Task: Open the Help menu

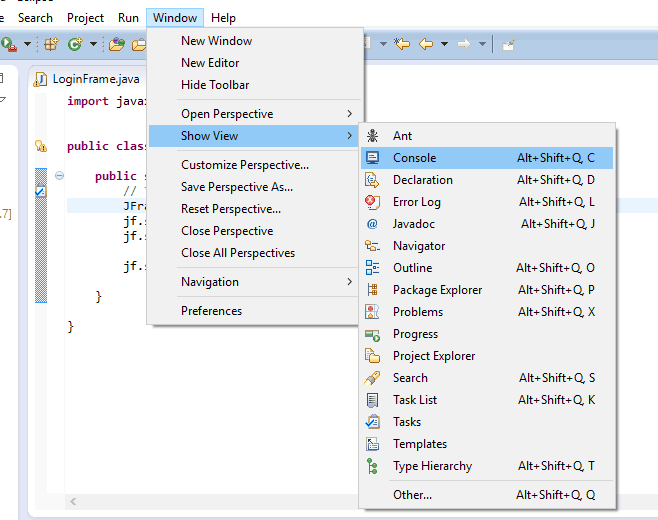Action: (x=223, y=18)
